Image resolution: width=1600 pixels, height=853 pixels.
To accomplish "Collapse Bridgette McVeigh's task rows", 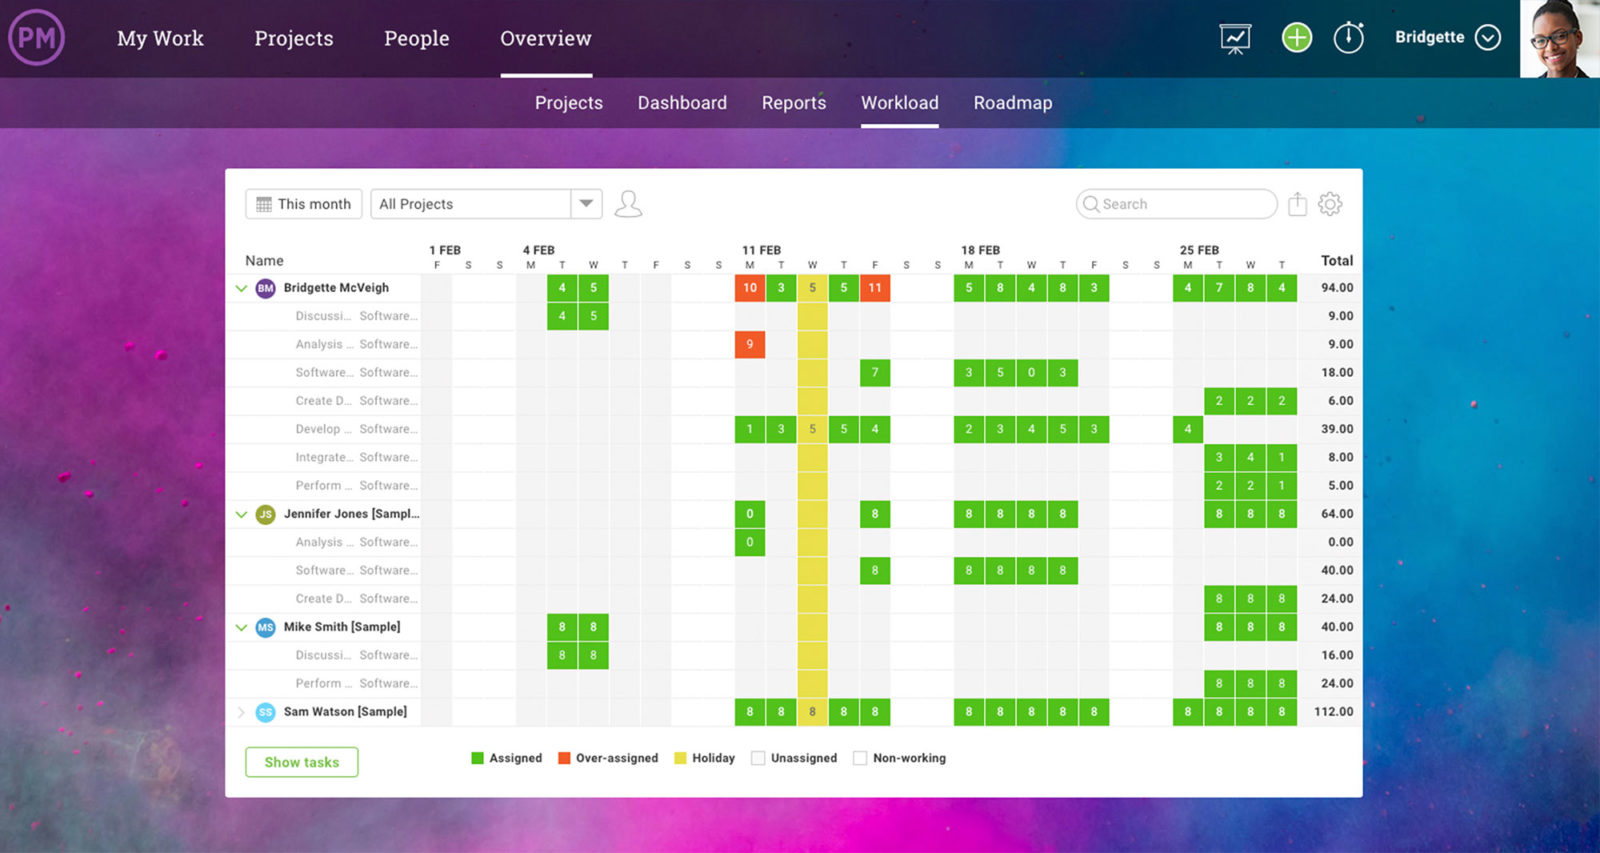I will tap(241, 288).
